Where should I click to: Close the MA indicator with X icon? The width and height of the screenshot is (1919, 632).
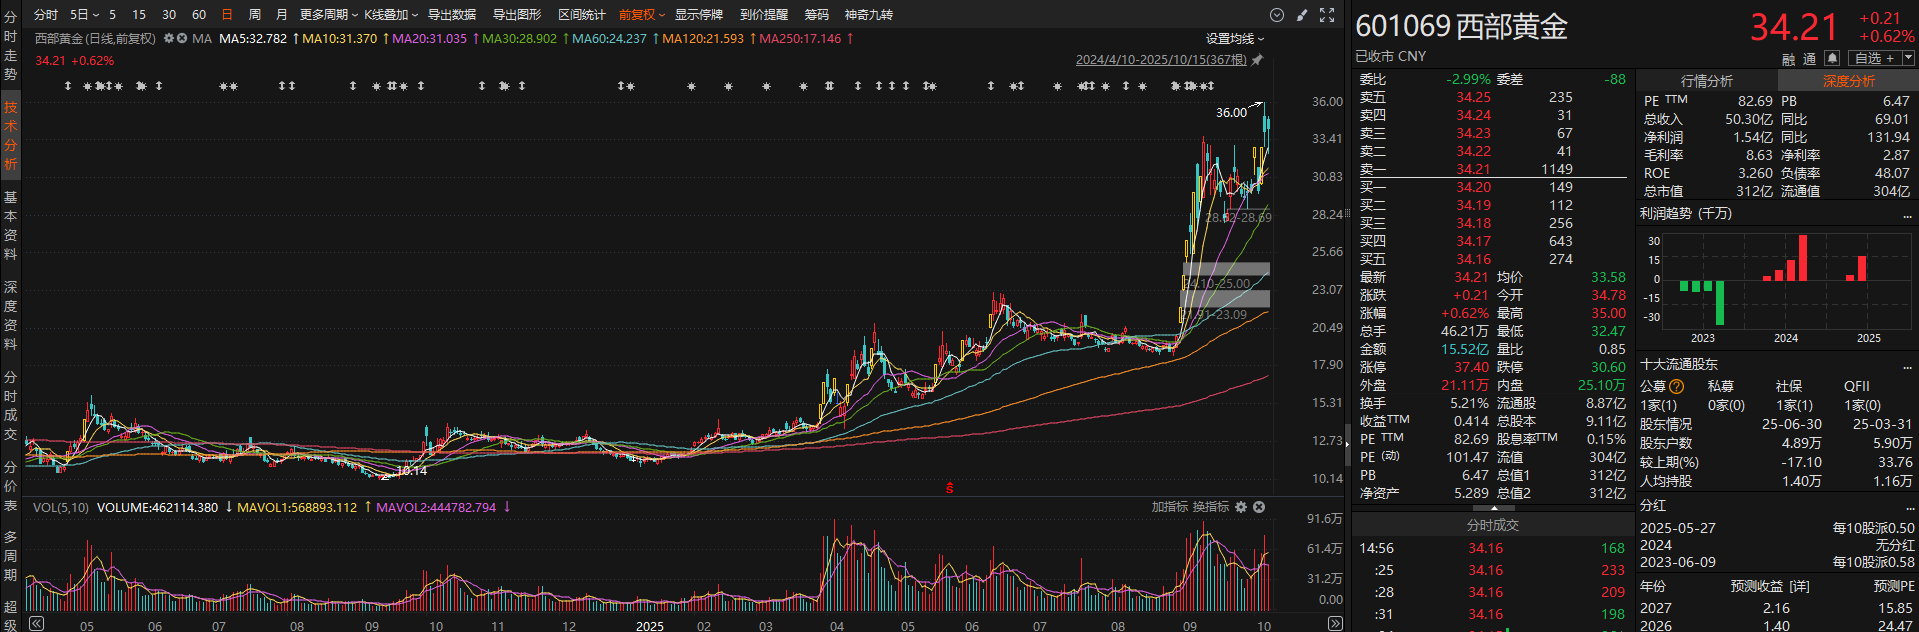[183, 39]
